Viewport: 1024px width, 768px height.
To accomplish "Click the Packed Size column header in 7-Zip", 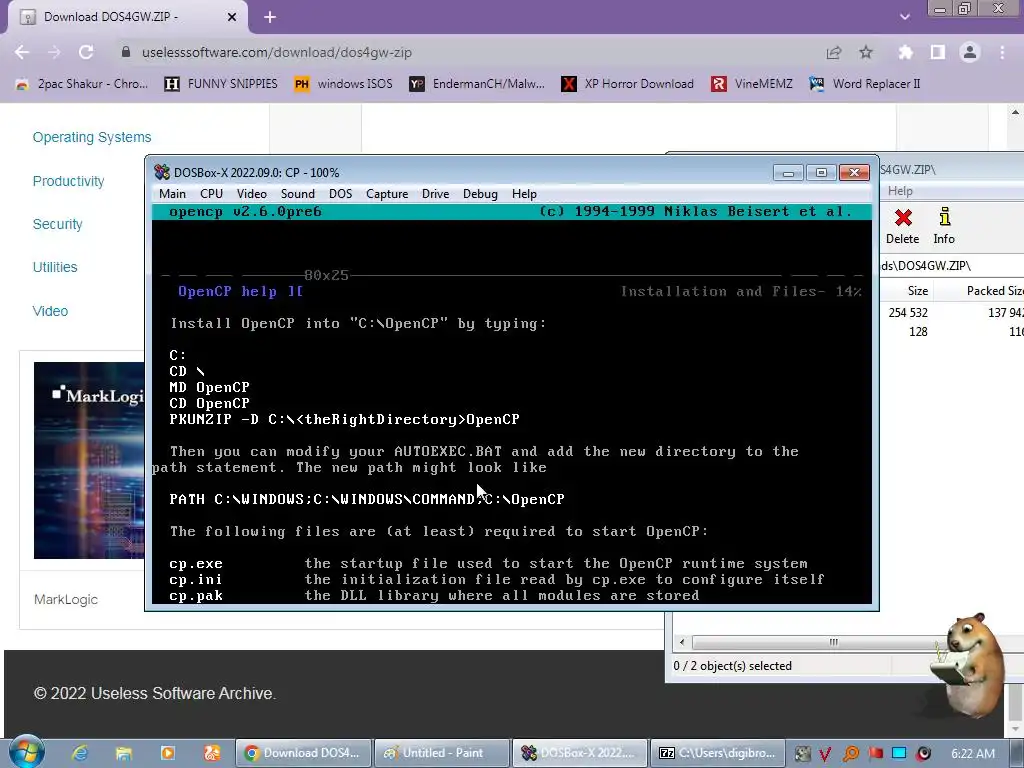I will coord(994,291).
